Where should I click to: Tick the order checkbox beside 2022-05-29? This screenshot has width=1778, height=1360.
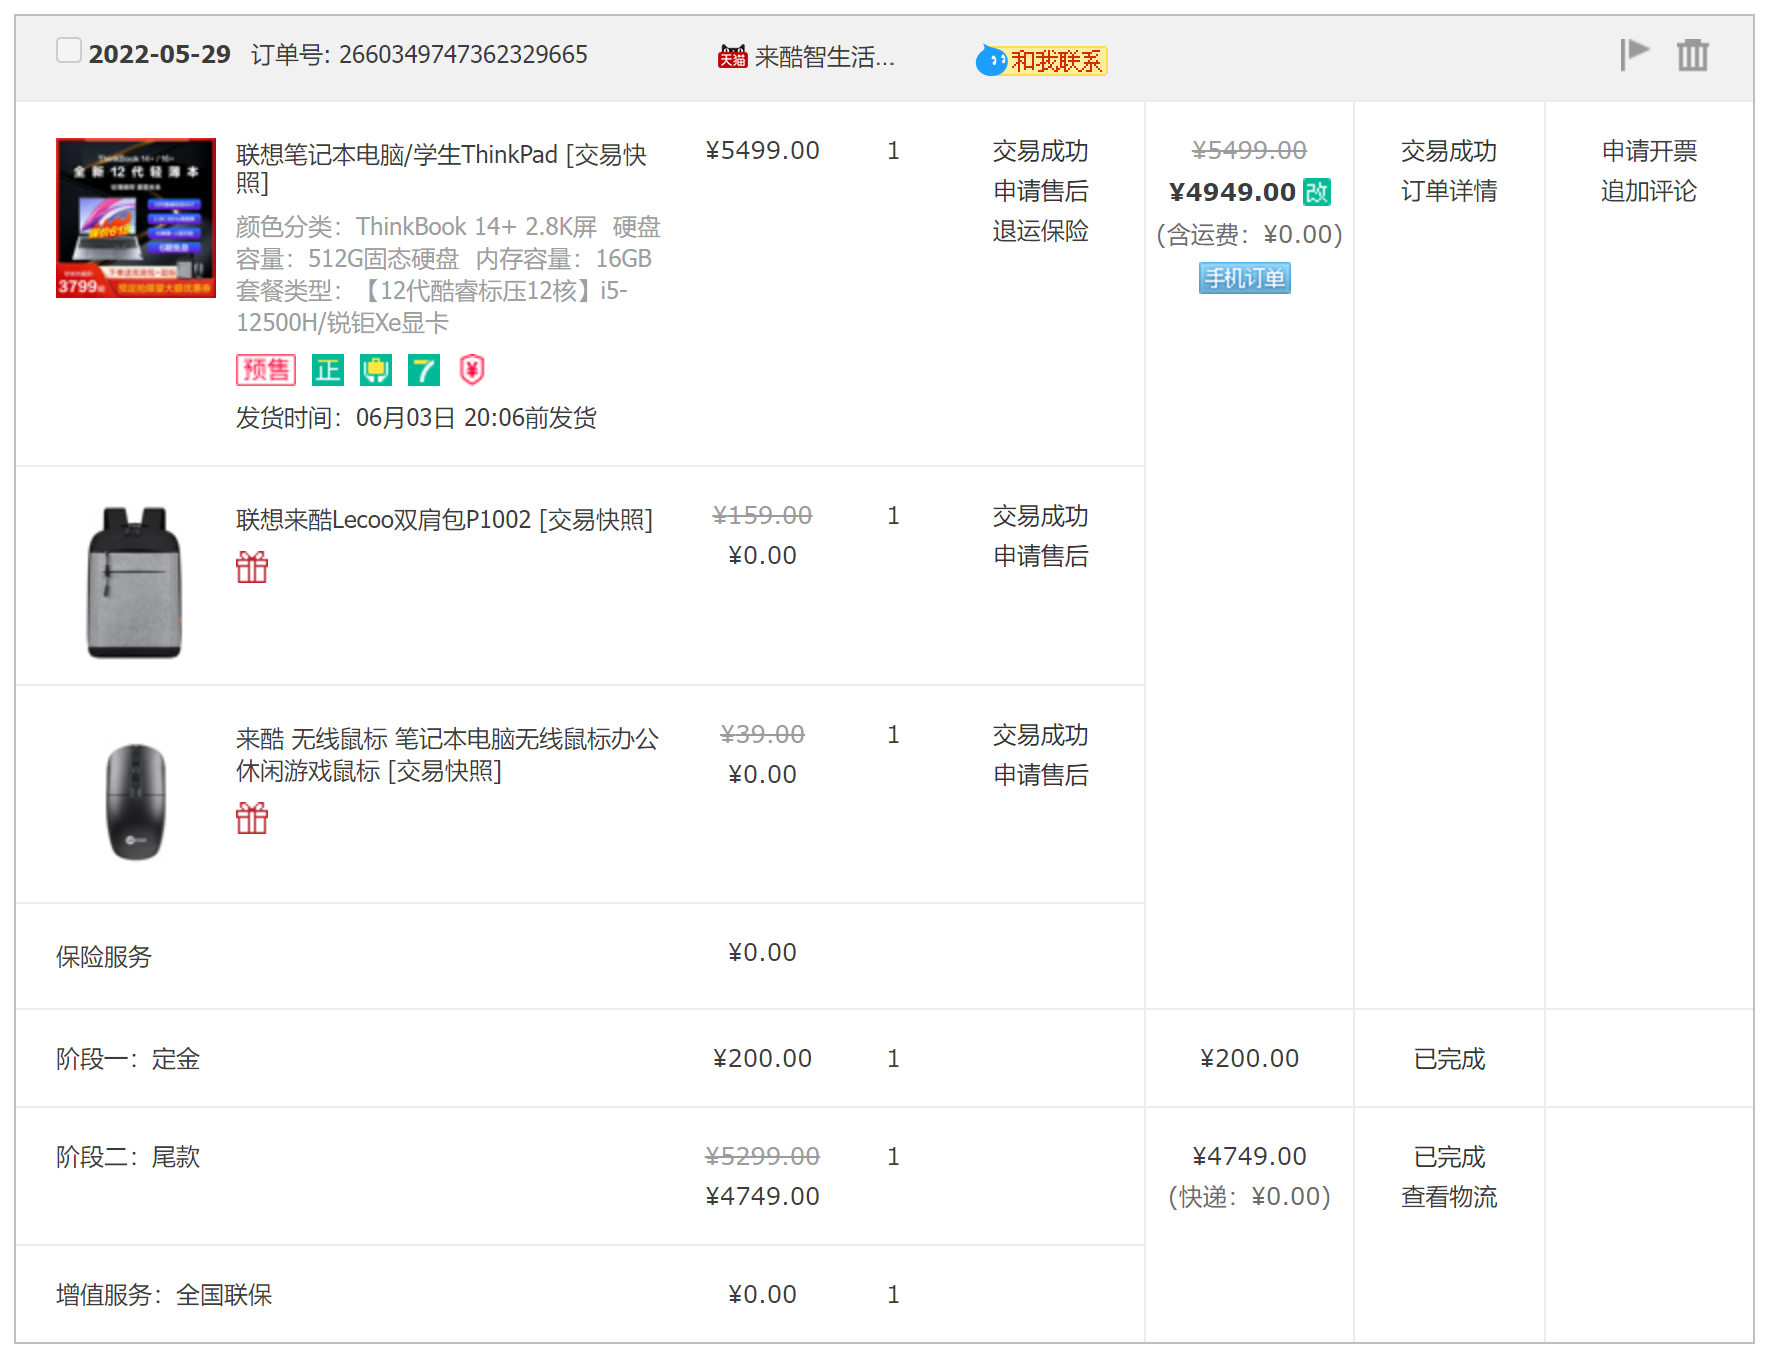click(x=69, y=50)
